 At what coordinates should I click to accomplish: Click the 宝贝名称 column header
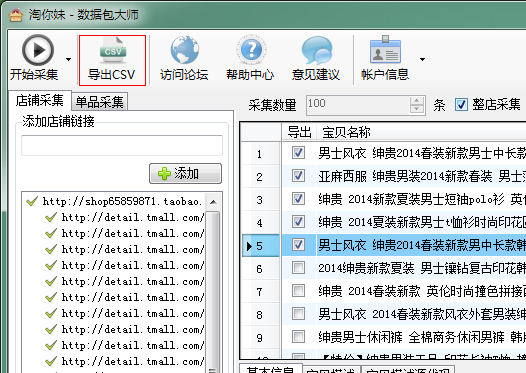pos(346,132)
